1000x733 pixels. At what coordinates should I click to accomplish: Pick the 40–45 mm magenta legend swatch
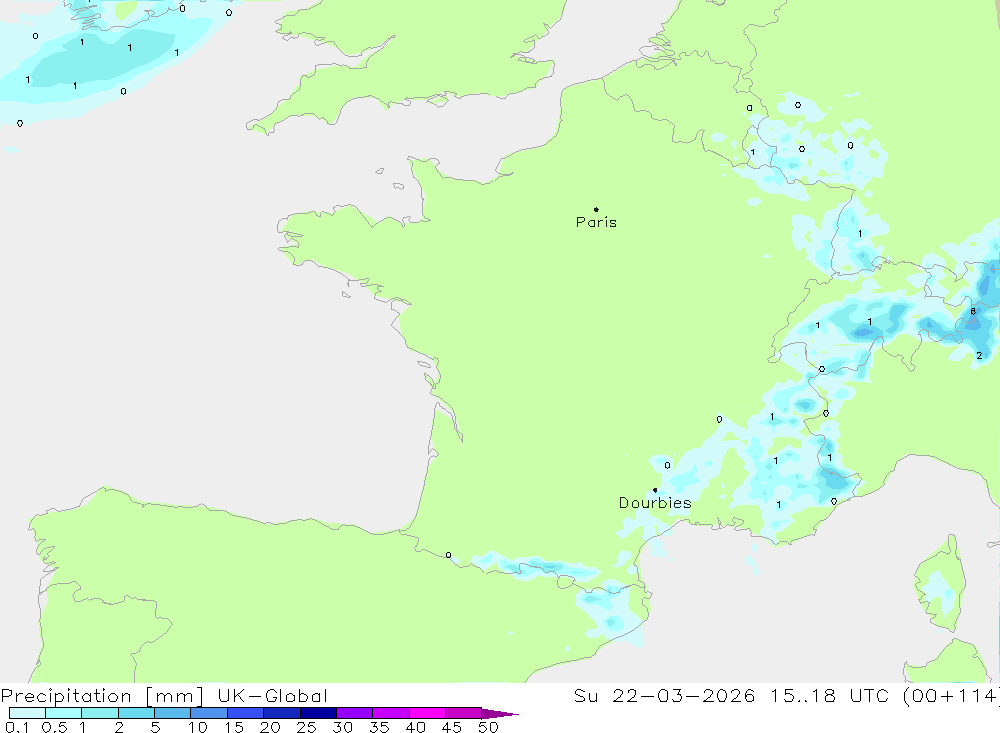(427, 713)
